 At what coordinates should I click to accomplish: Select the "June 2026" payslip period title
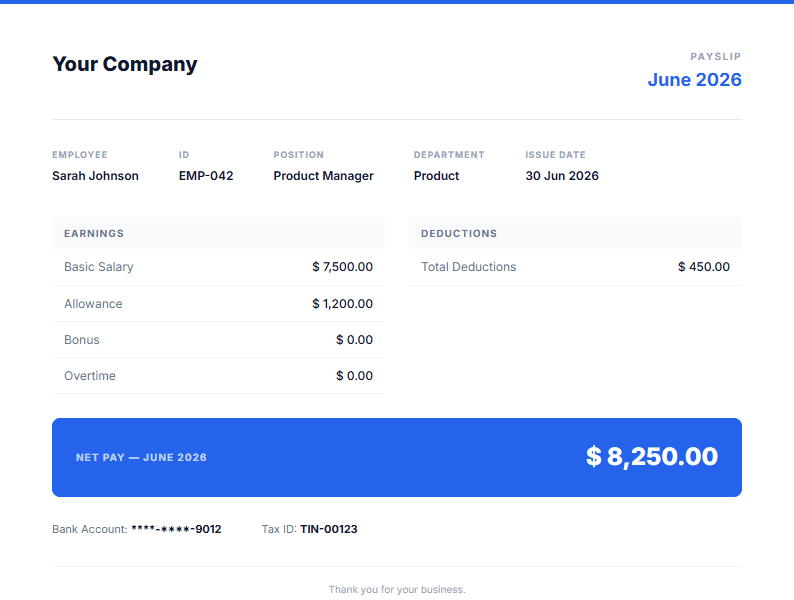point(694,79)
